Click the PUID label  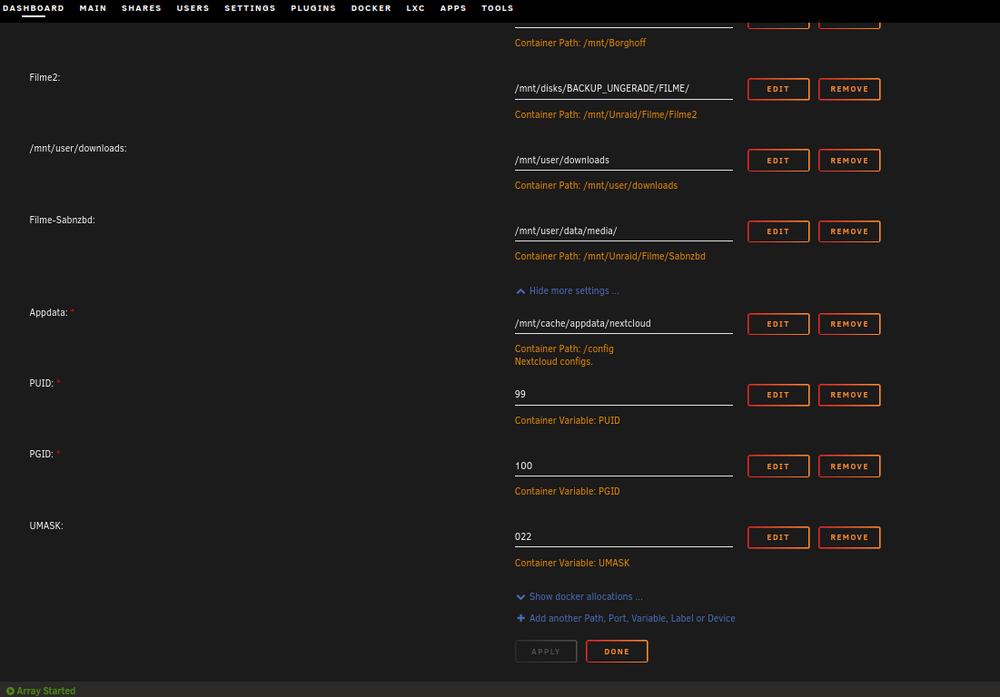pyautogui.click(x=41, y=383)
